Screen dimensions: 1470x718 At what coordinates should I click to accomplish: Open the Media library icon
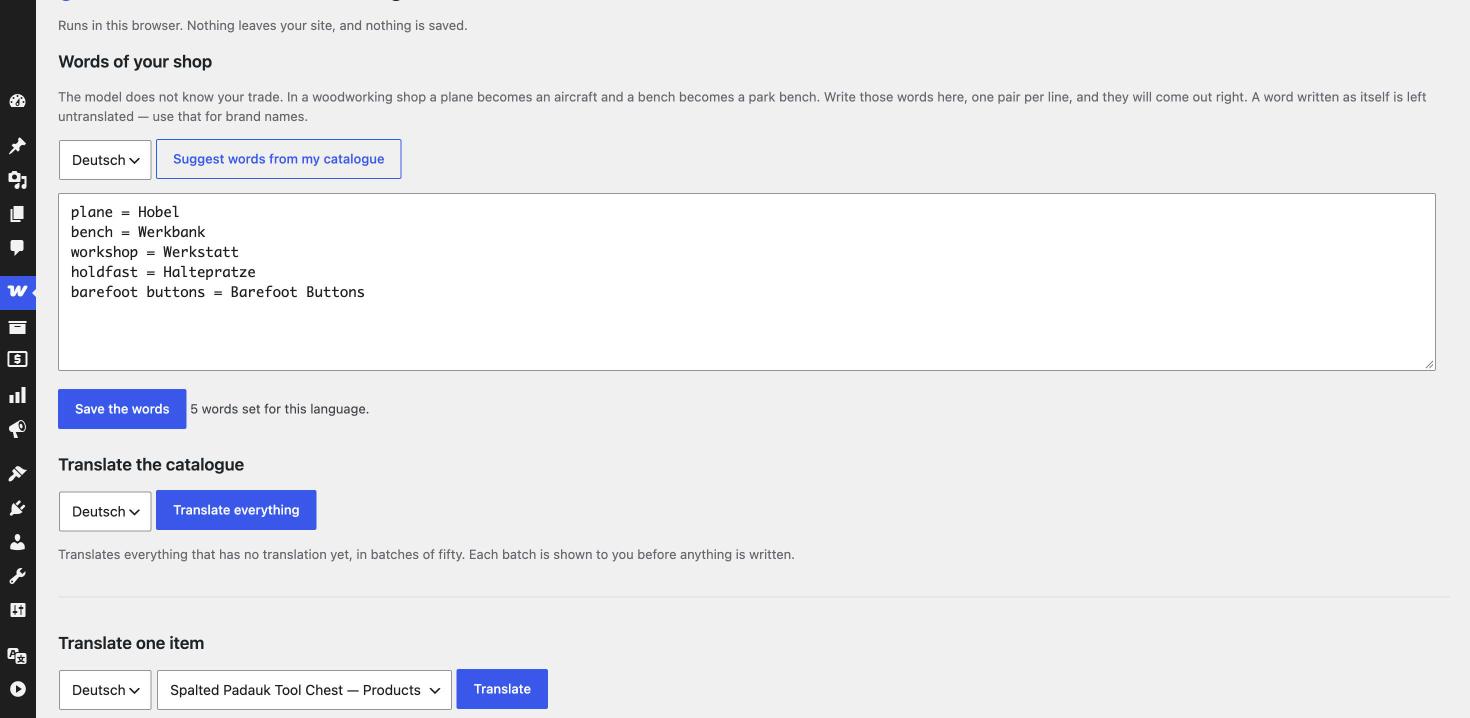[x=17, y=180]
